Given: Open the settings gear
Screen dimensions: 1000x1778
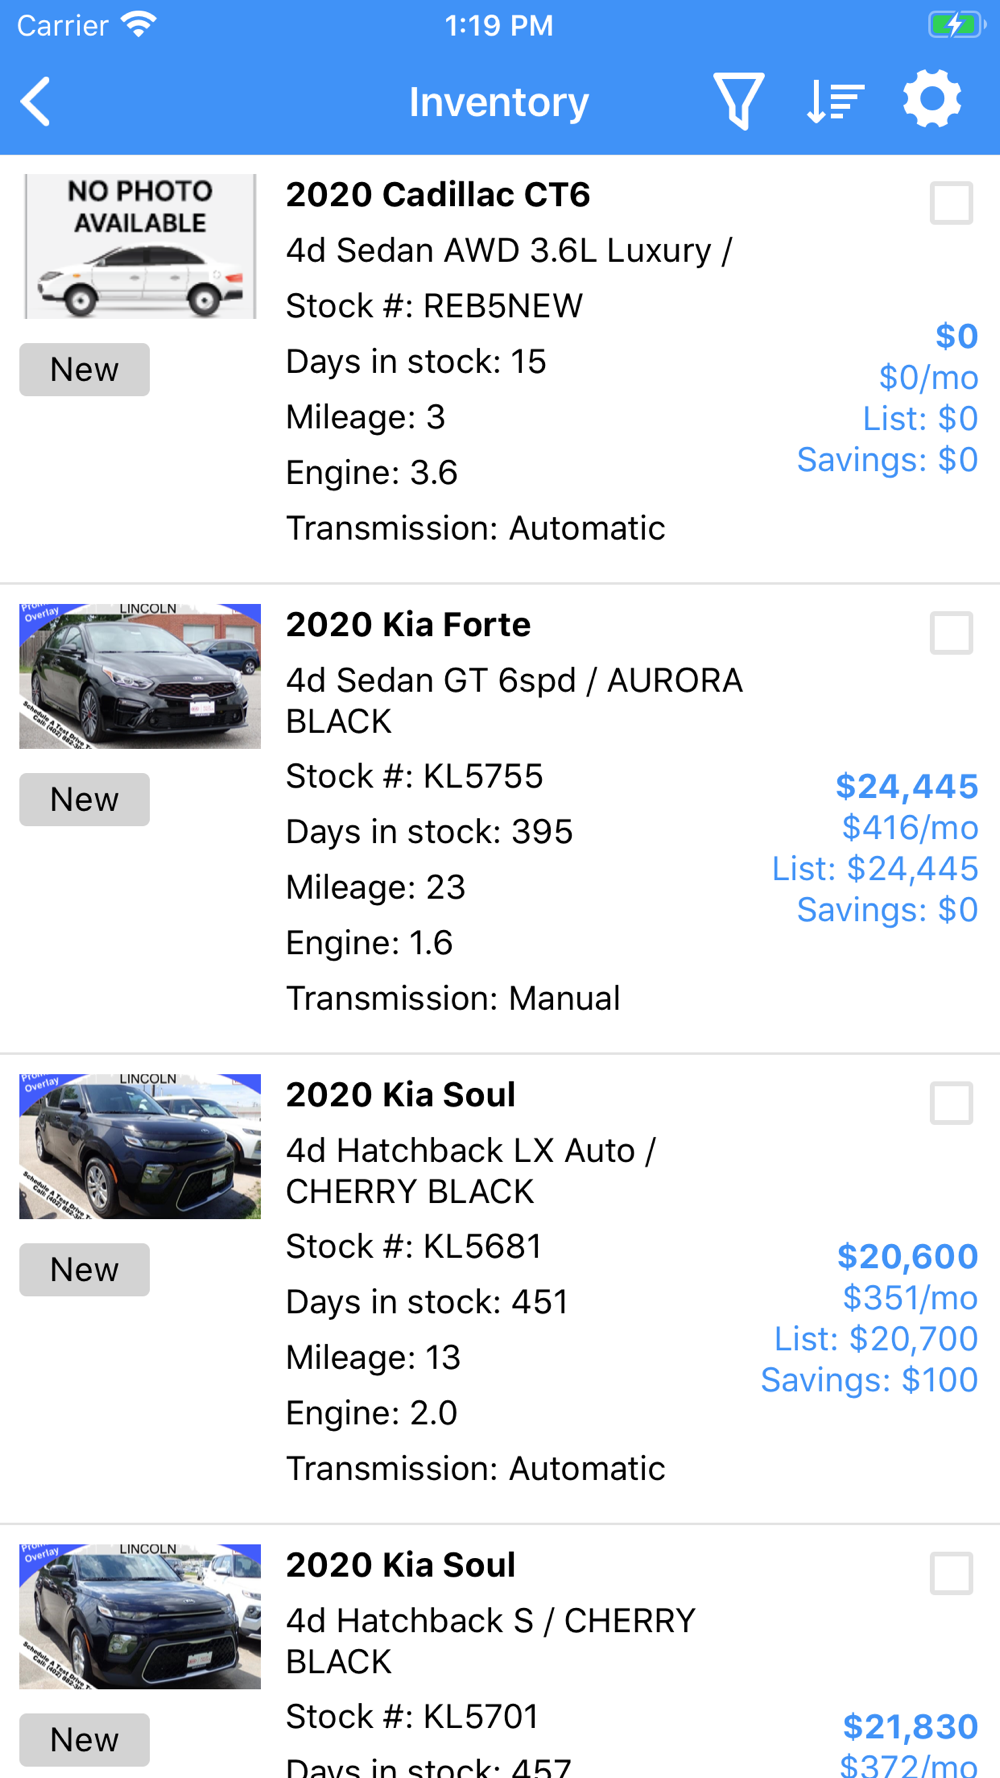Looking at the screenshot, I should click(932, 100).
